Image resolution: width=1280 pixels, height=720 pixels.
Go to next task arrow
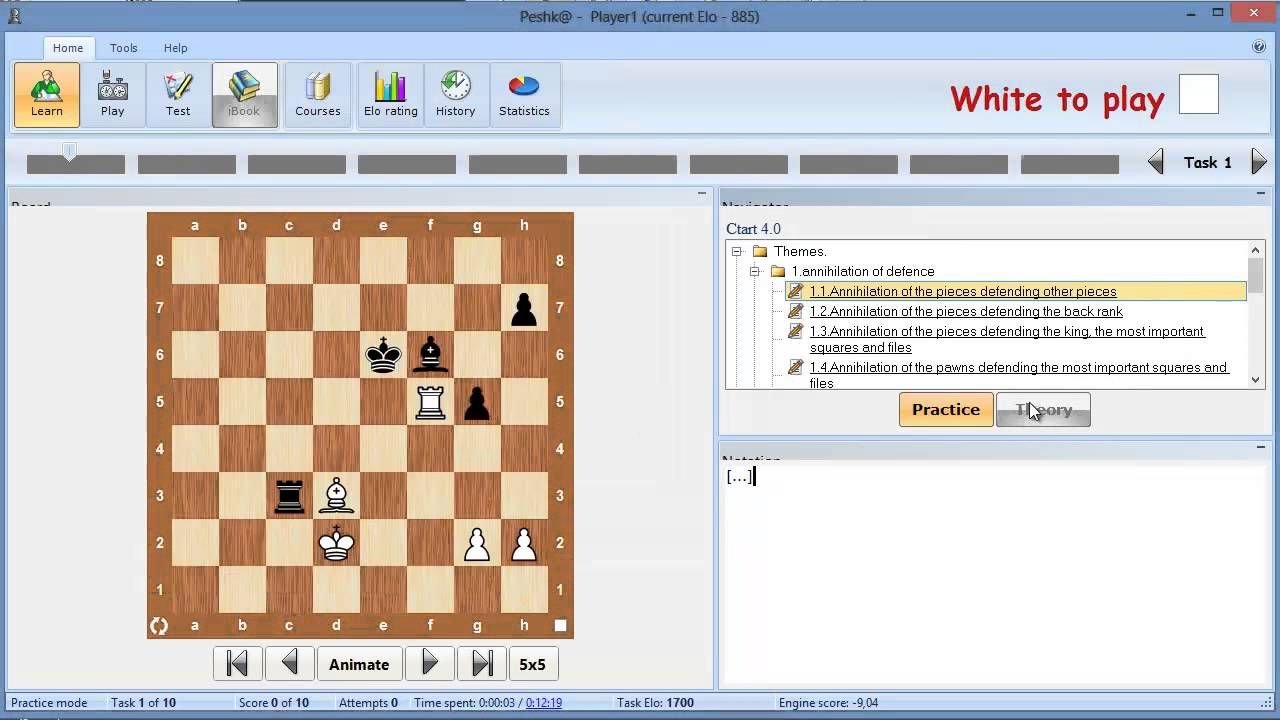click(x=1259, y=162)
